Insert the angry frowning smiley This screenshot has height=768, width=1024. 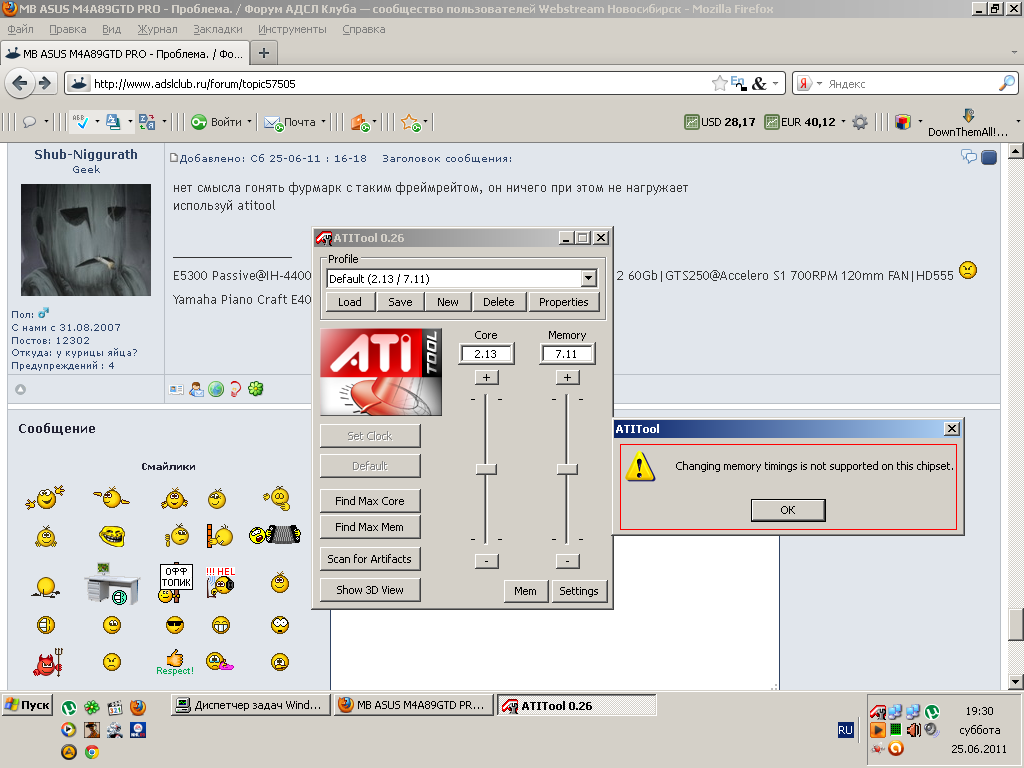(x=112, y=662)
